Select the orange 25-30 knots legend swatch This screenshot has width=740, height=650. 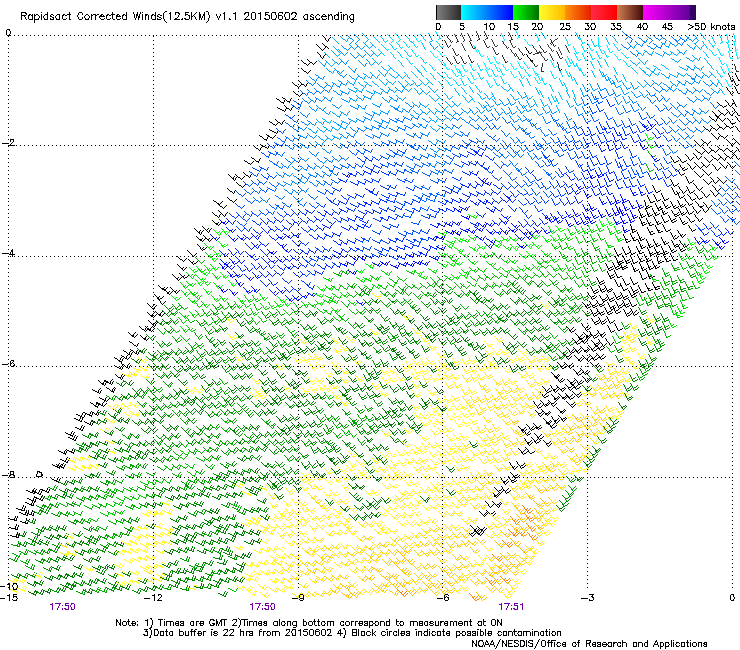click(578, 12)
